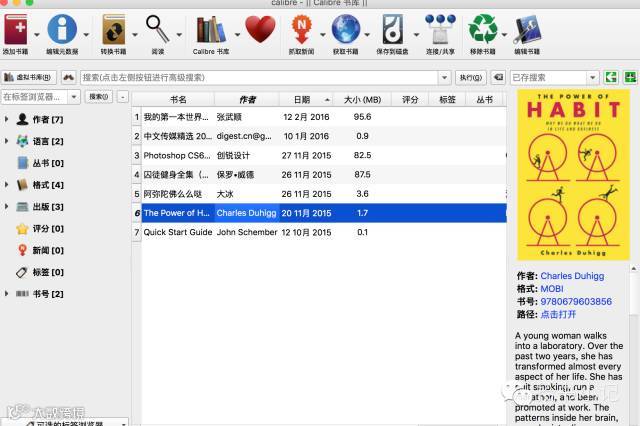This screenshot has width=640, height=426.
Task: Click the Fetch news icon
Action: [301, 29]
